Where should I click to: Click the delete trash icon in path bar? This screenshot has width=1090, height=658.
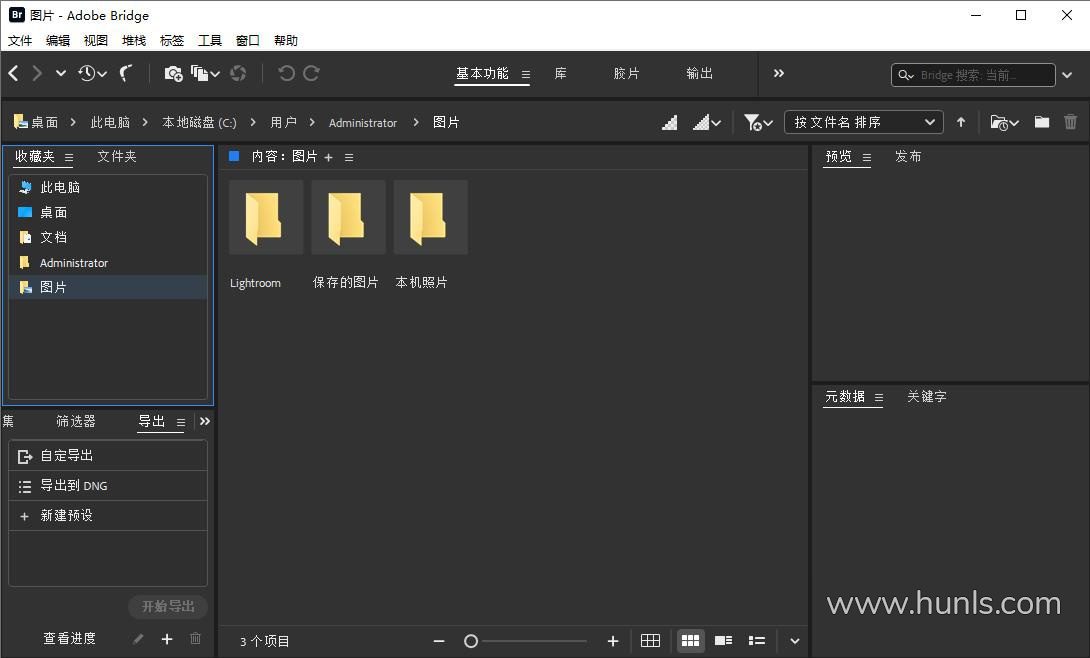pos(1071,122)
